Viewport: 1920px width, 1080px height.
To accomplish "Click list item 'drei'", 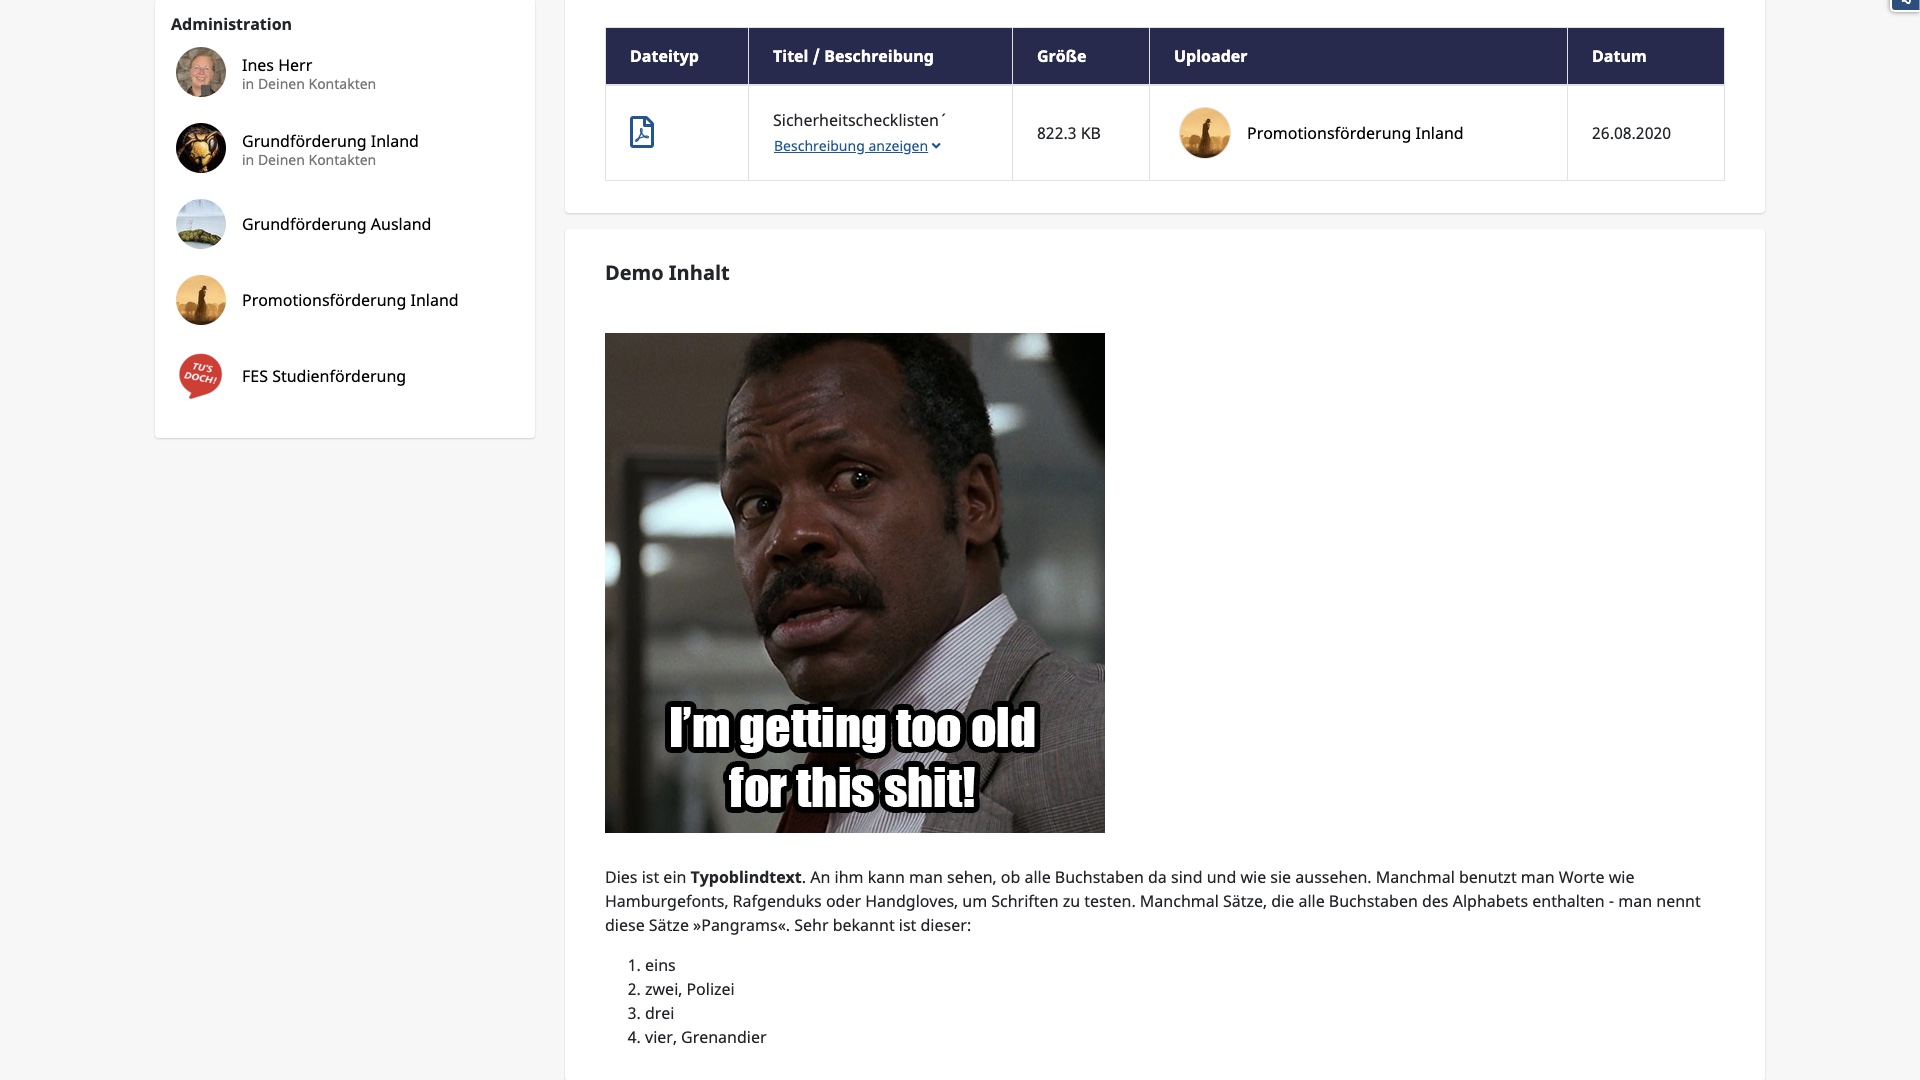I will point(659,1013).
